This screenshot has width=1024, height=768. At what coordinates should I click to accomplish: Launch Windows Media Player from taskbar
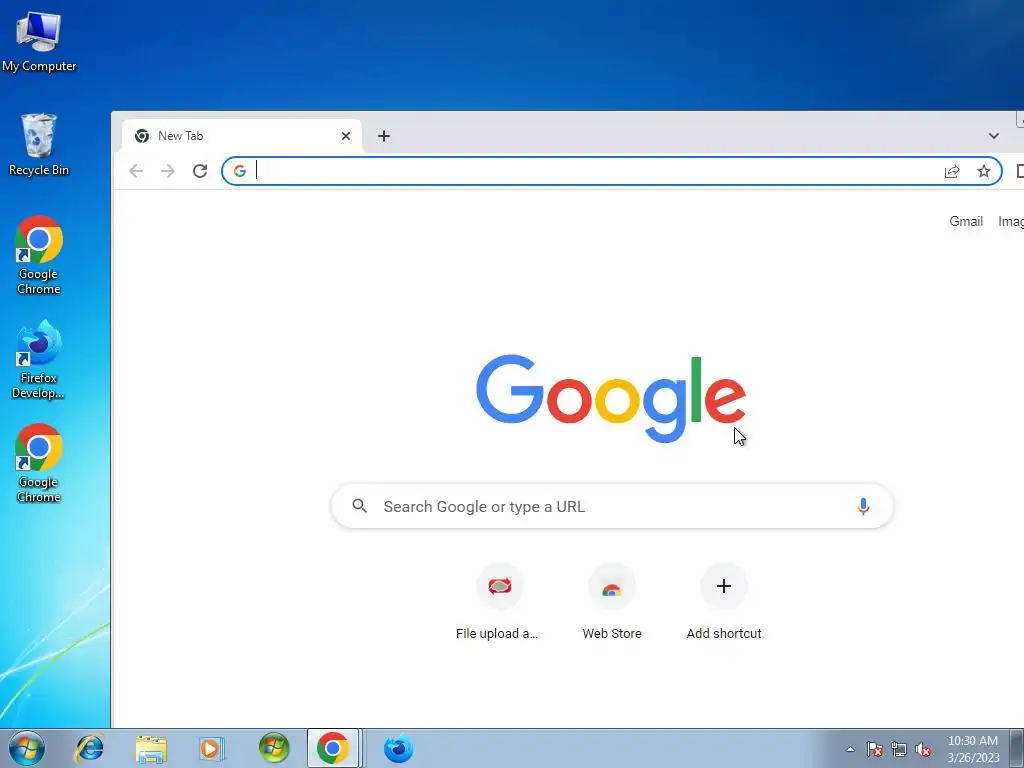pyautogui.click(x=212, y=748)
